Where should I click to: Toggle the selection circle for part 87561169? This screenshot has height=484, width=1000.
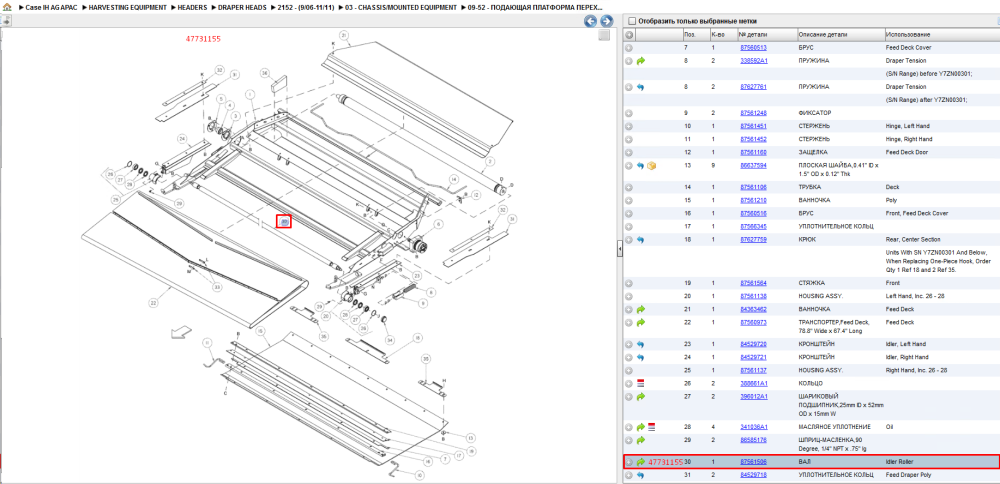tap(629, 152)
